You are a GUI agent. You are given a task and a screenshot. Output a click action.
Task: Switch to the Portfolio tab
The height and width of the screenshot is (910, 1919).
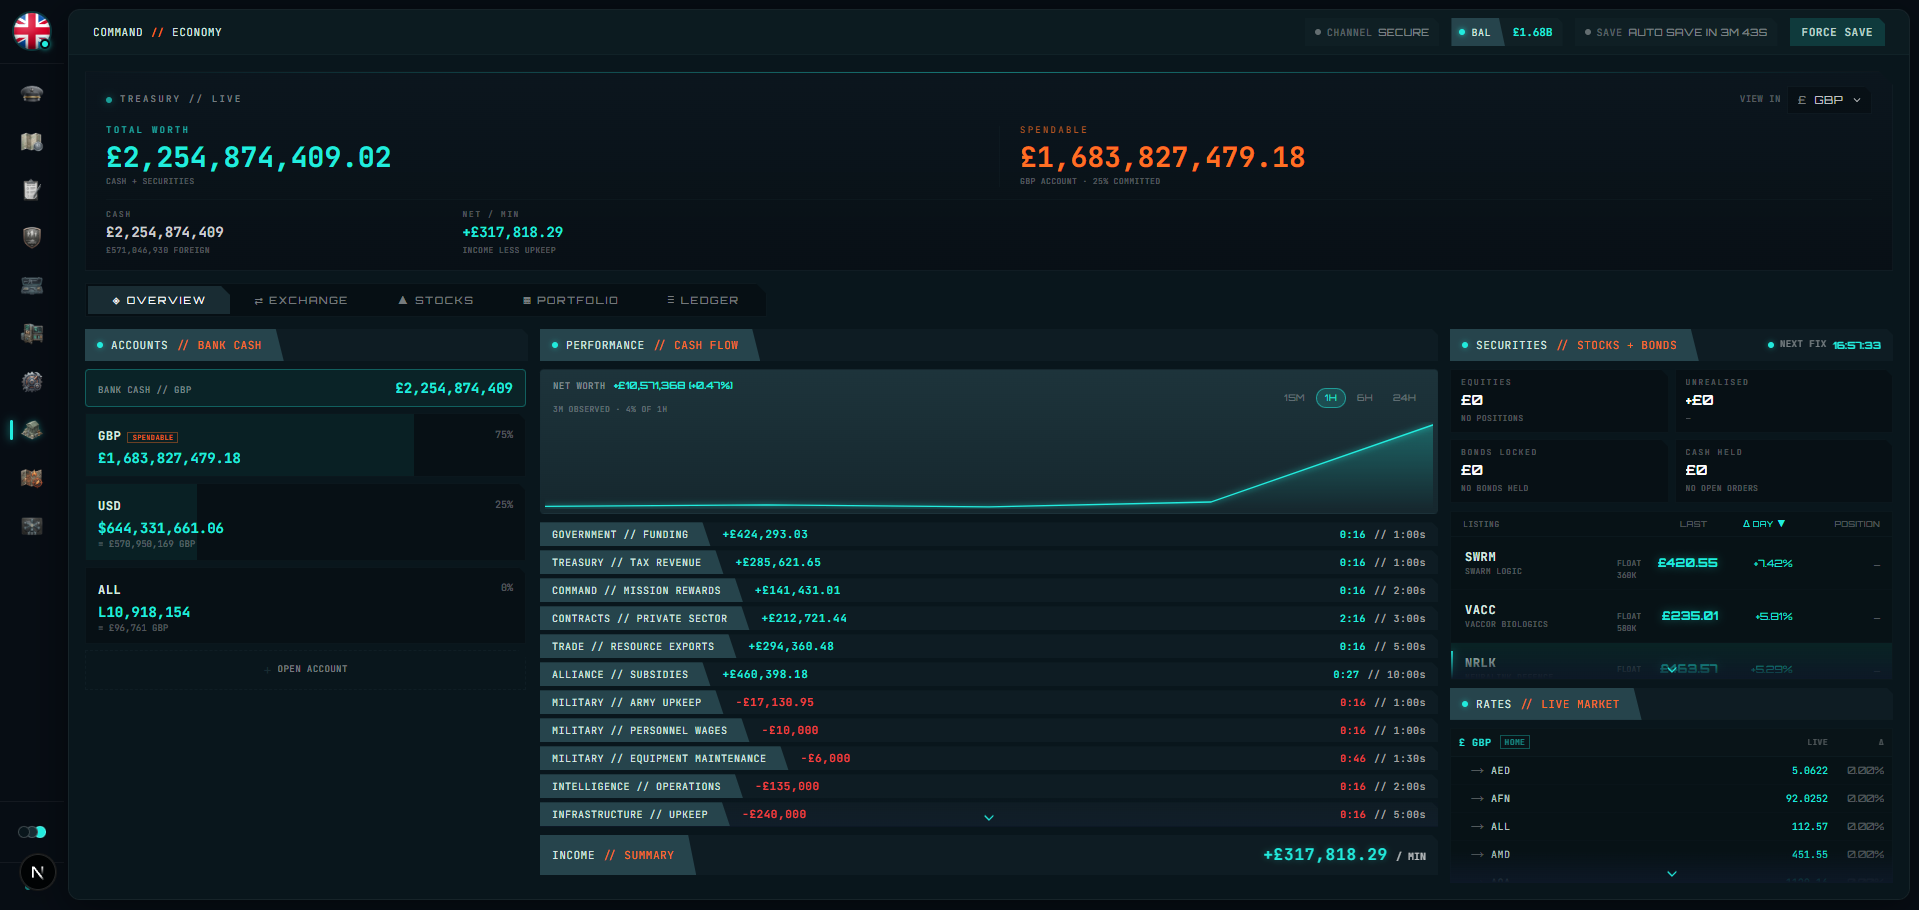click(x=570, y=300)
